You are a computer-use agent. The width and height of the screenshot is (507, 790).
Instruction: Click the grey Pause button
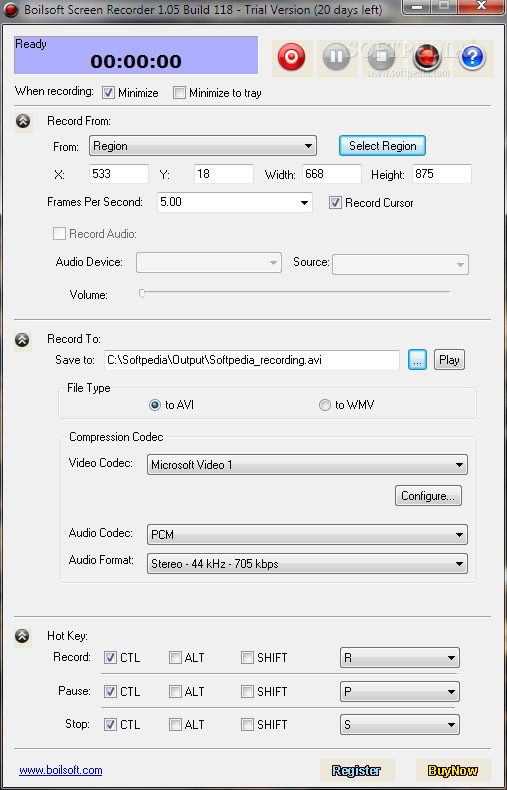(336, 56)
